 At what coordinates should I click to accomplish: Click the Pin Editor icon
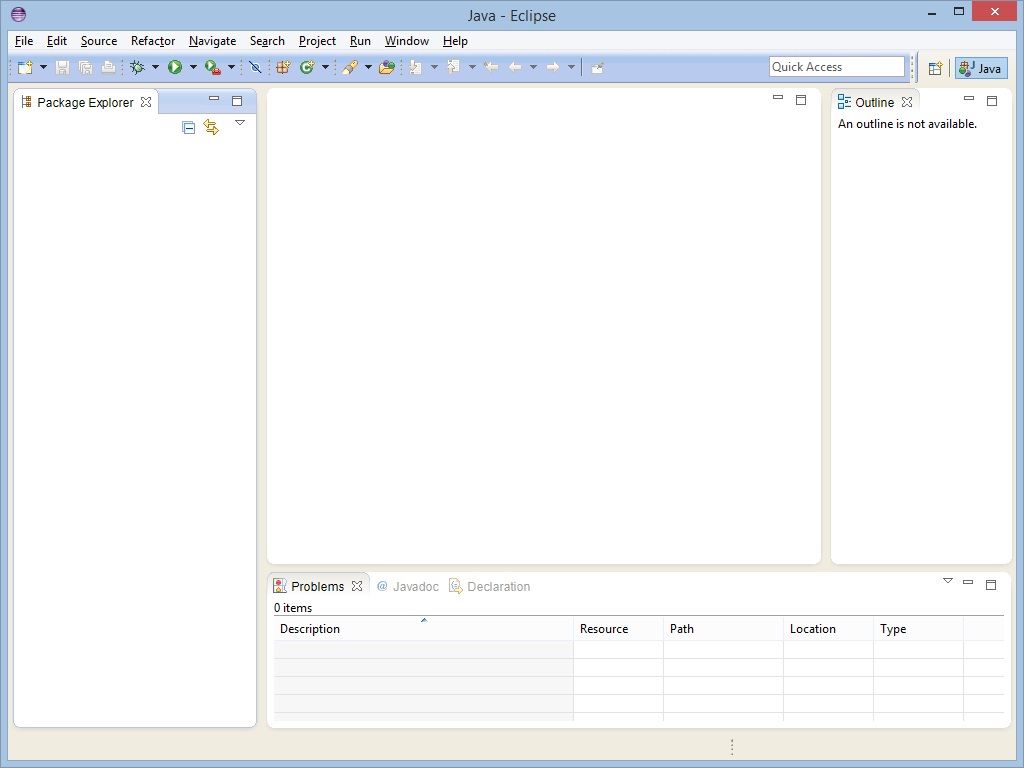(597, 67)
